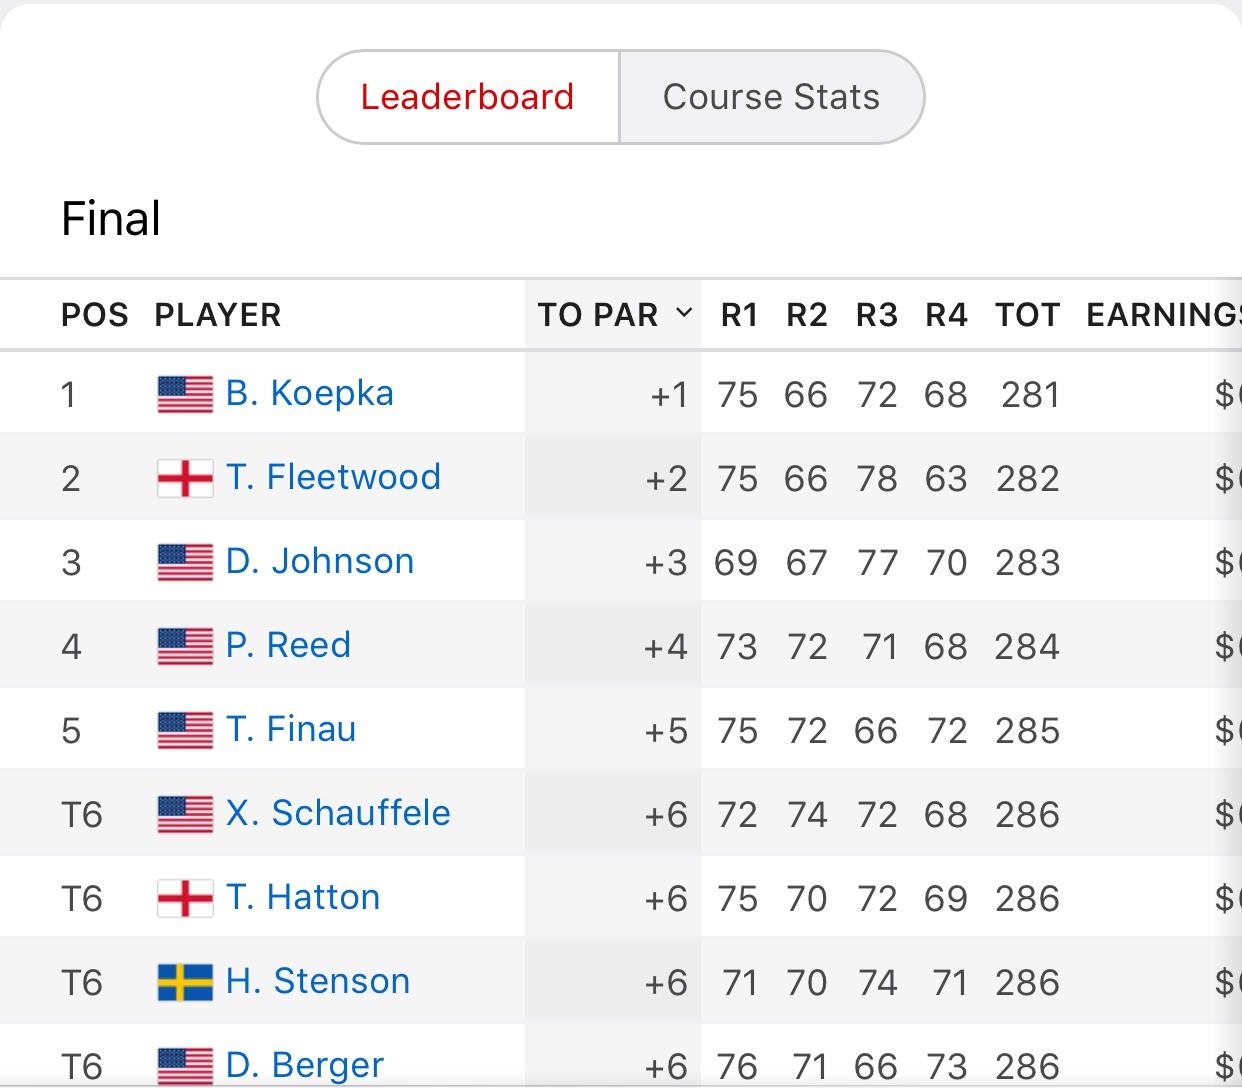The width and height of the screenshot is (1242, 1088).
Task: Click the USA flag next to X. Schauffele
Action: click(184, 813)
